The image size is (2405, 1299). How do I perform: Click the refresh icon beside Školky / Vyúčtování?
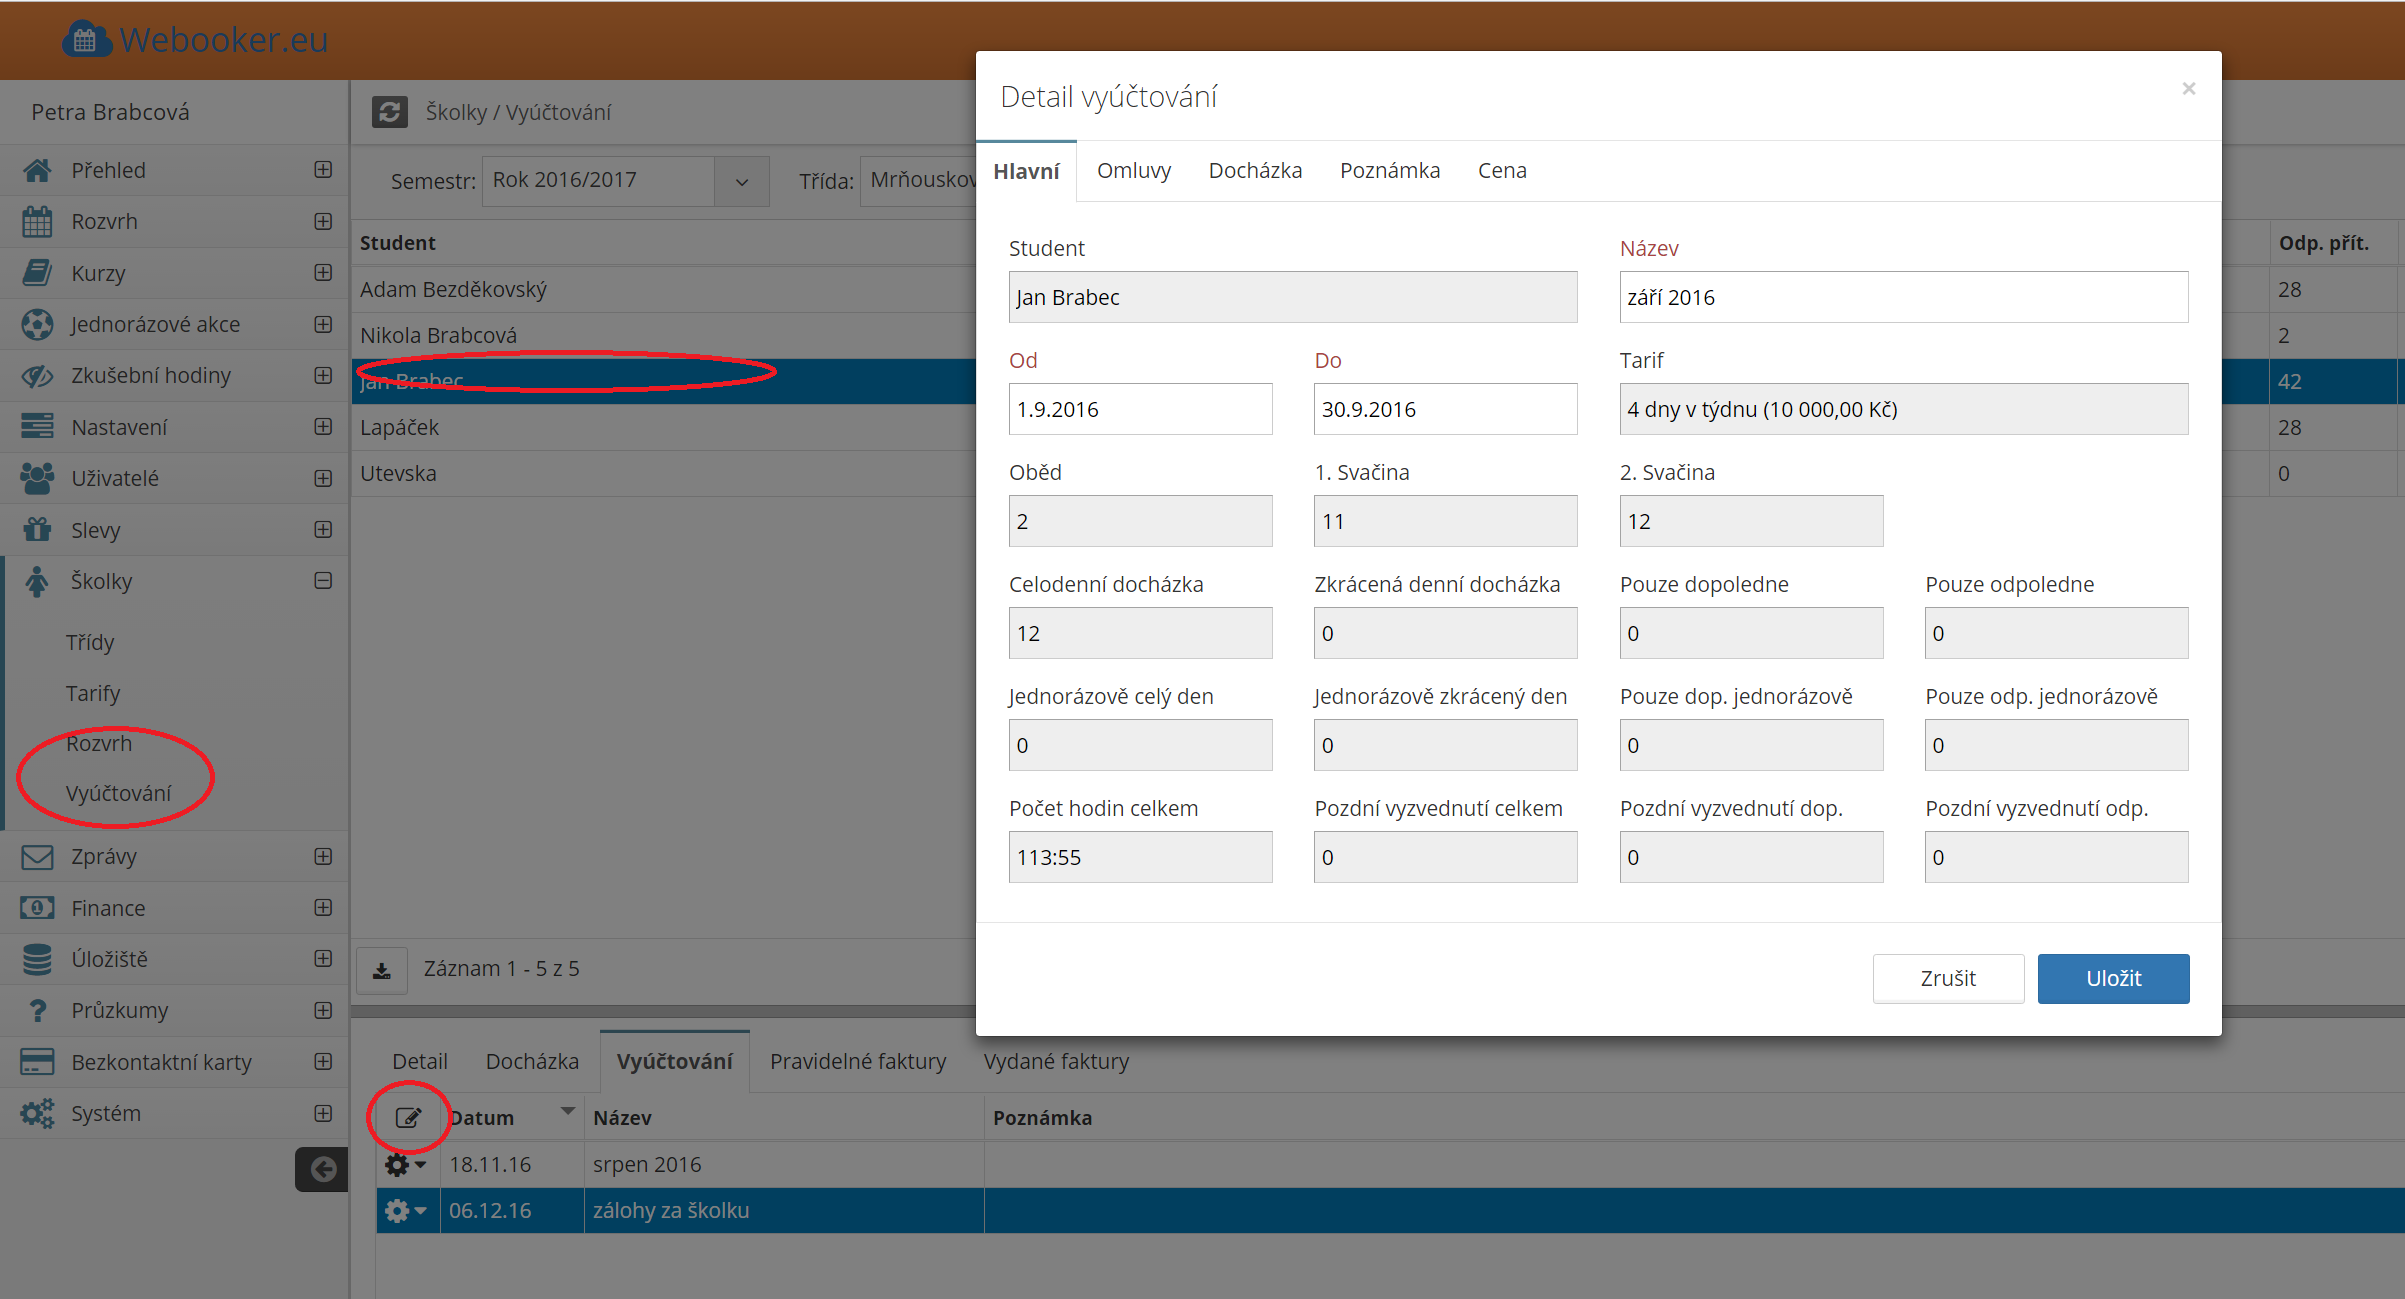(x=389, y=112)
